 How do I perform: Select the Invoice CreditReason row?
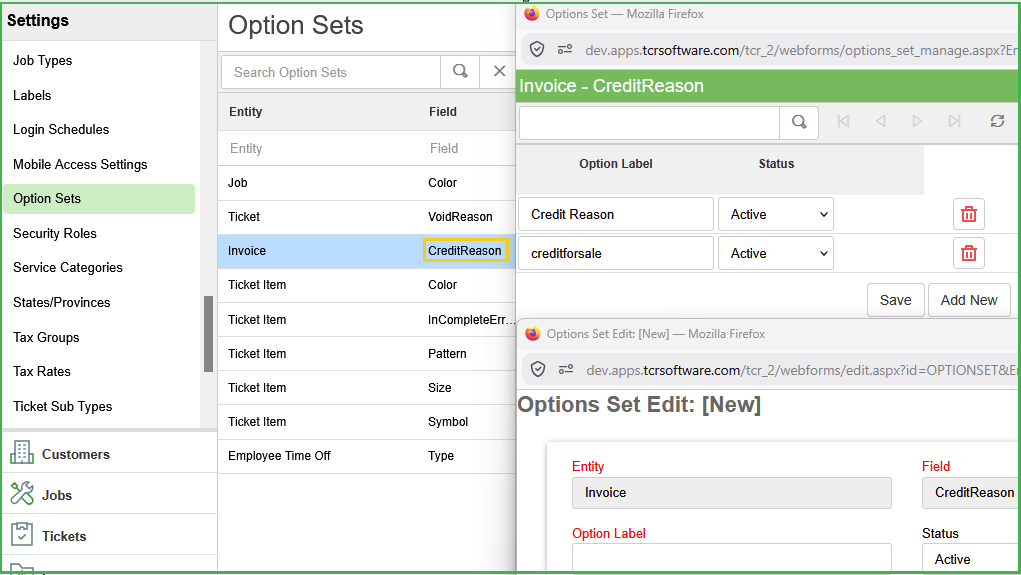[x=367, y=251]
